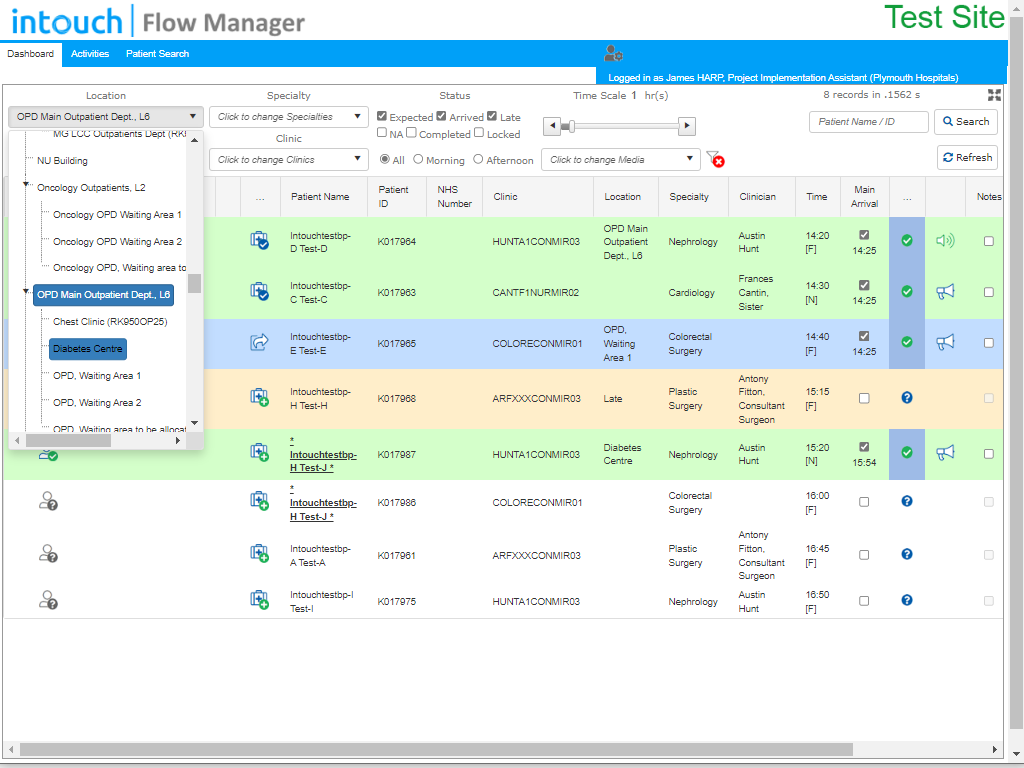Uncheck the Arrived status checkbox

(x=441, y=116)
